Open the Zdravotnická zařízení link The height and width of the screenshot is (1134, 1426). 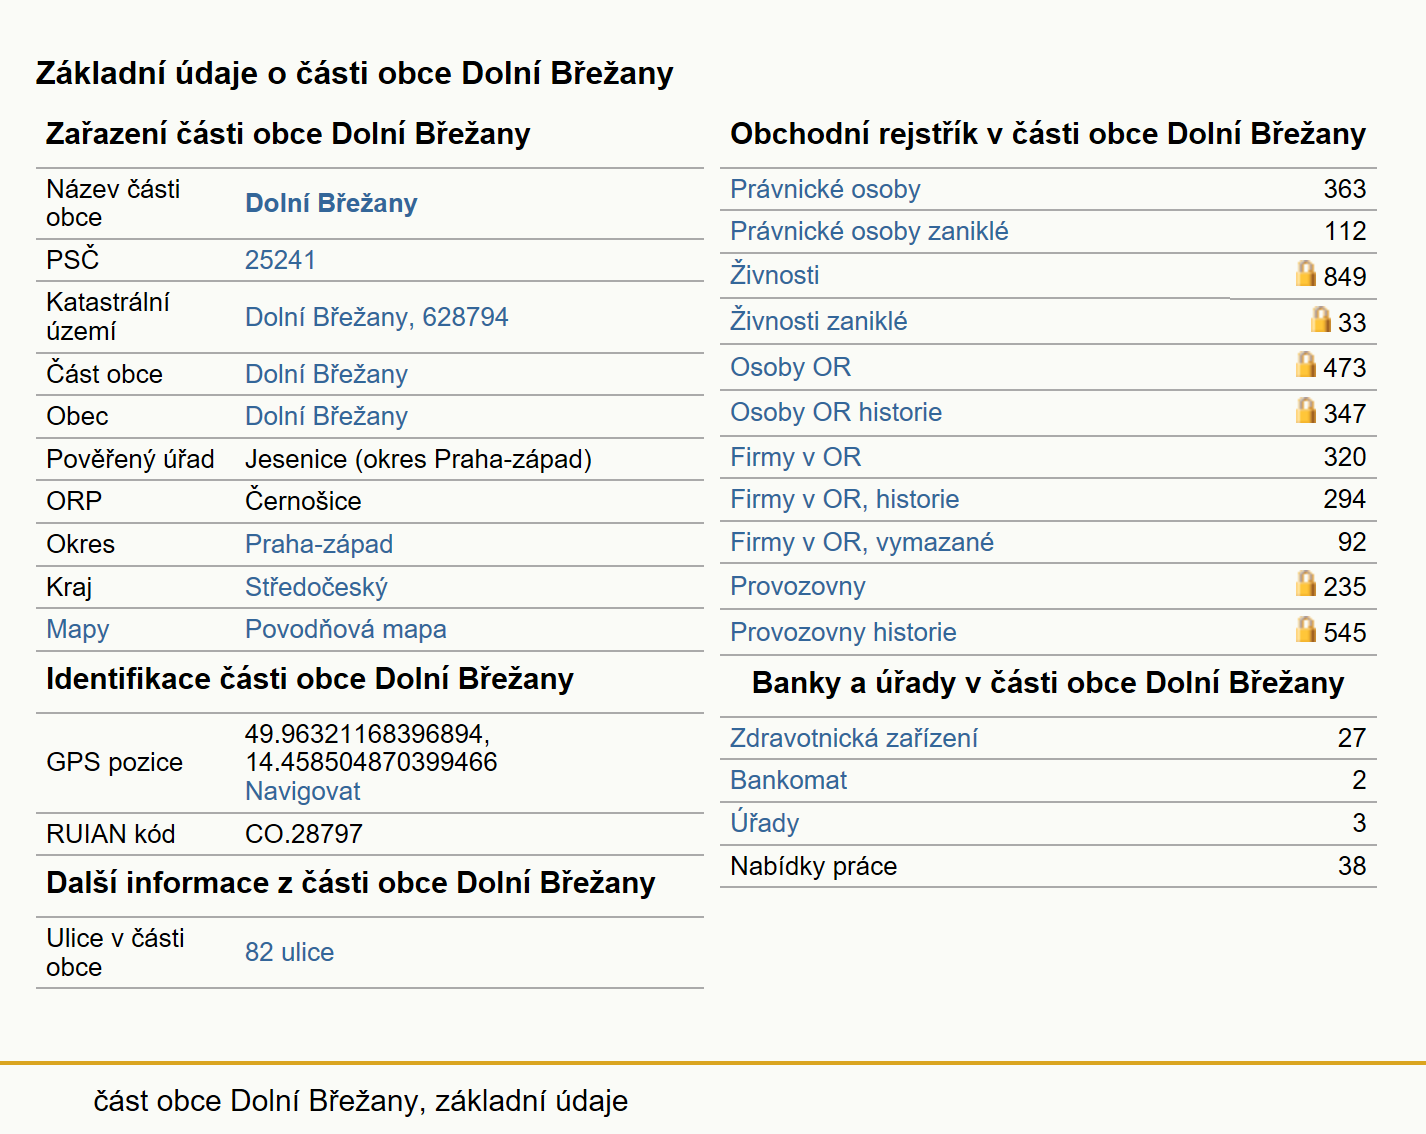pos(854,738)
